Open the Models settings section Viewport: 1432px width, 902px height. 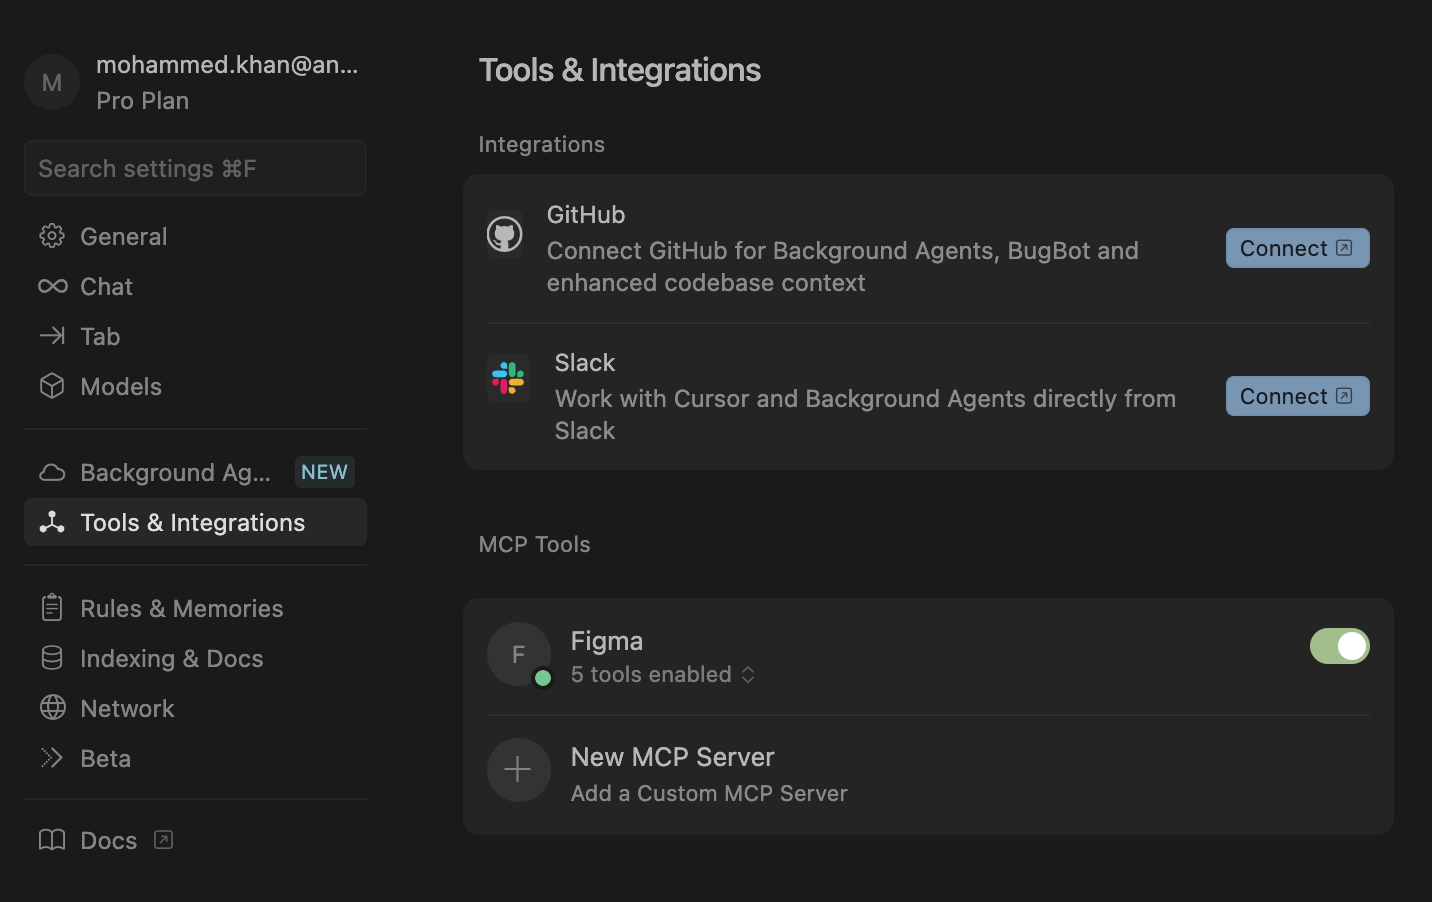pos(120,386)
